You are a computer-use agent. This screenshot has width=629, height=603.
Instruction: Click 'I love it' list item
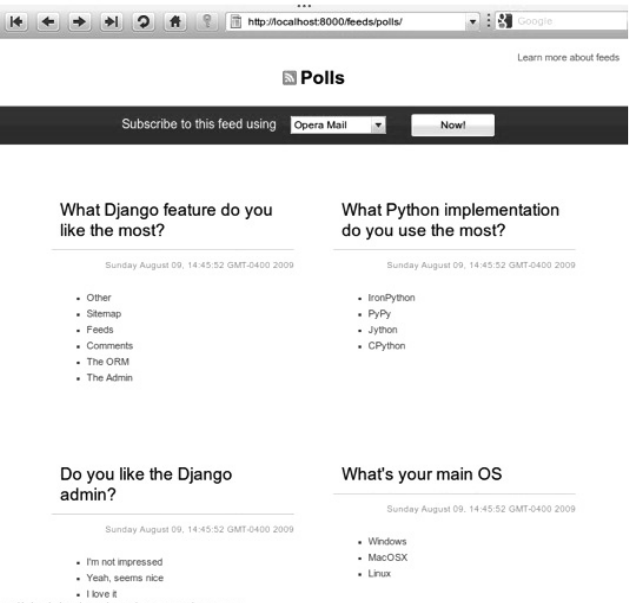point(101,594)
